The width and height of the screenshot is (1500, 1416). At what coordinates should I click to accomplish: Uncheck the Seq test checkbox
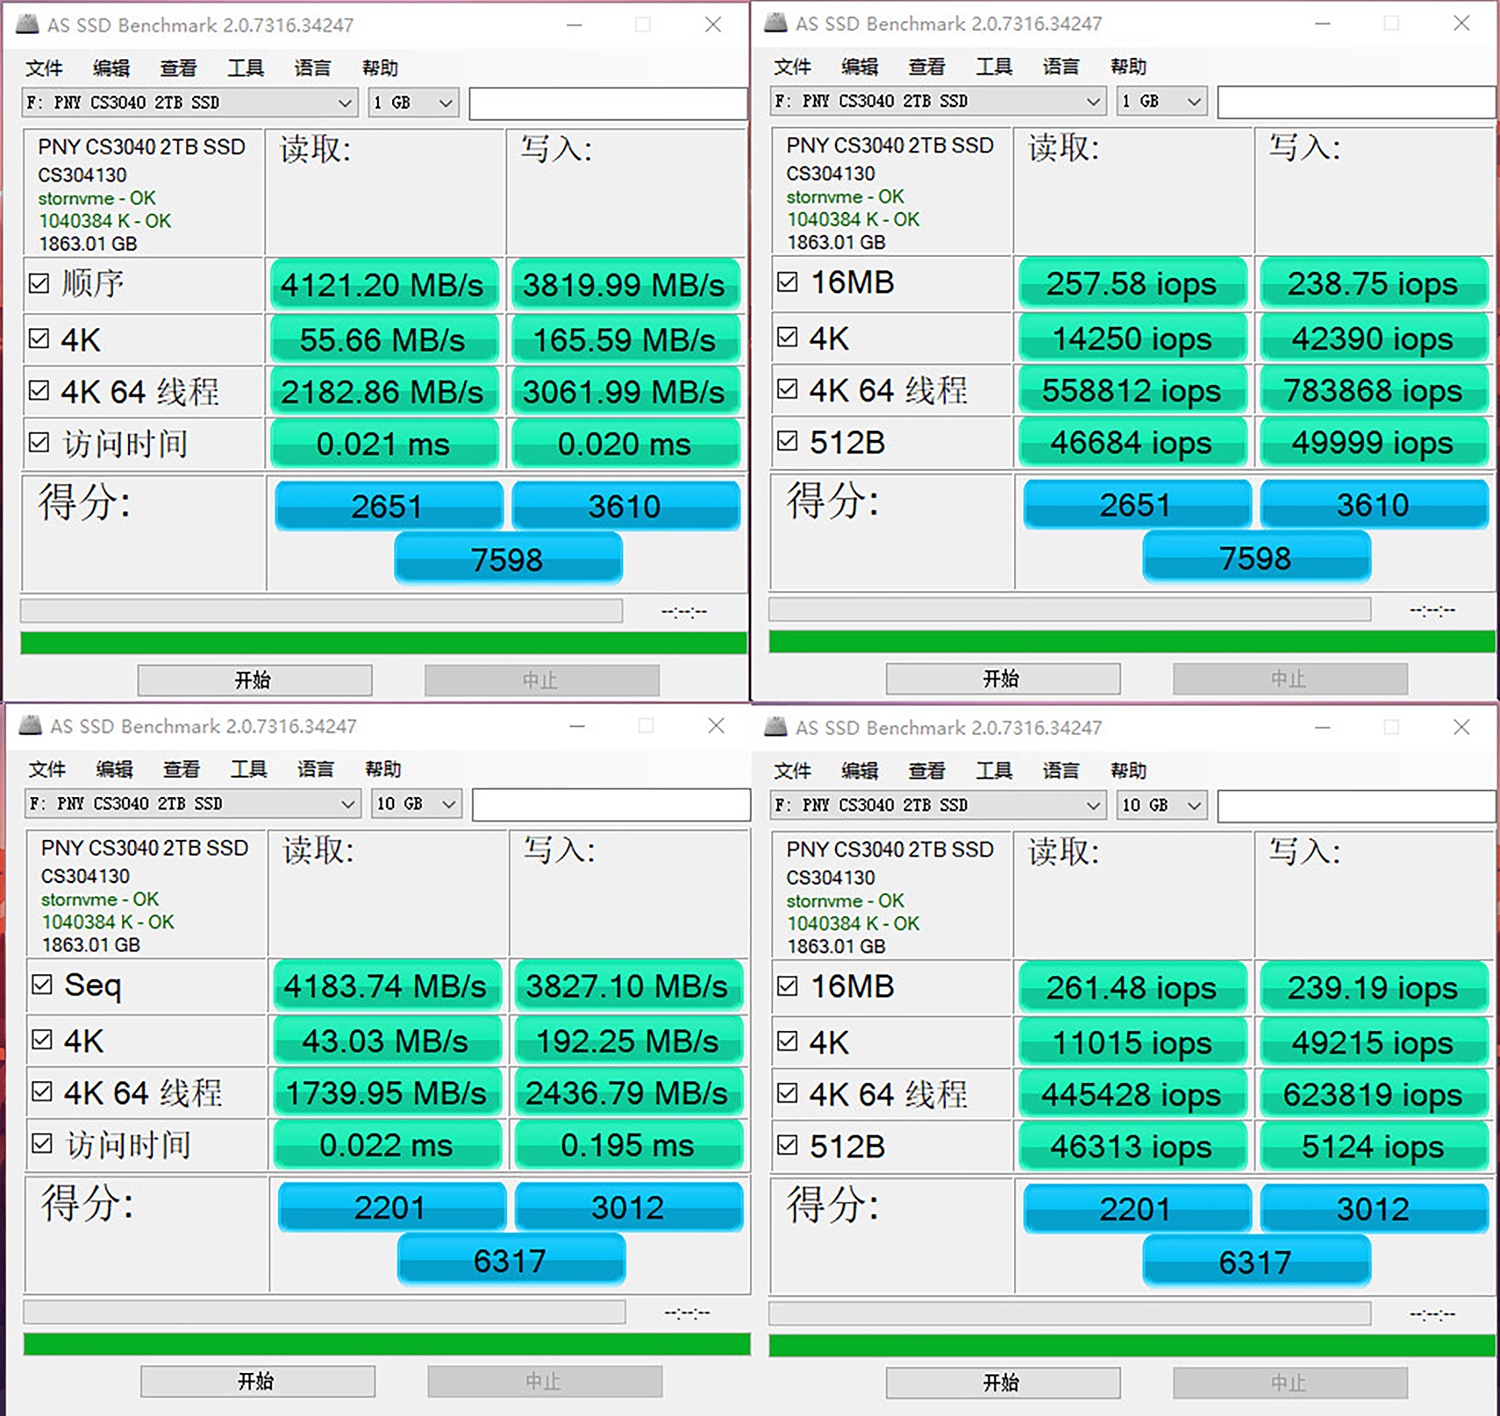pos(42,985)
